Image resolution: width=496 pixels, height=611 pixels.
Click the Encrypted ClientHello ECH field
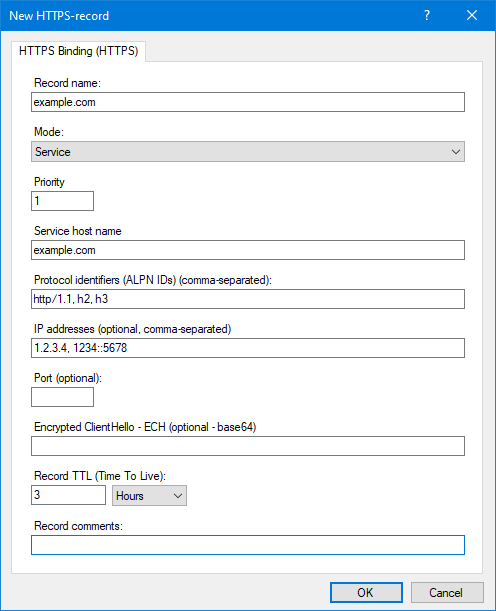tap(248, 446)
